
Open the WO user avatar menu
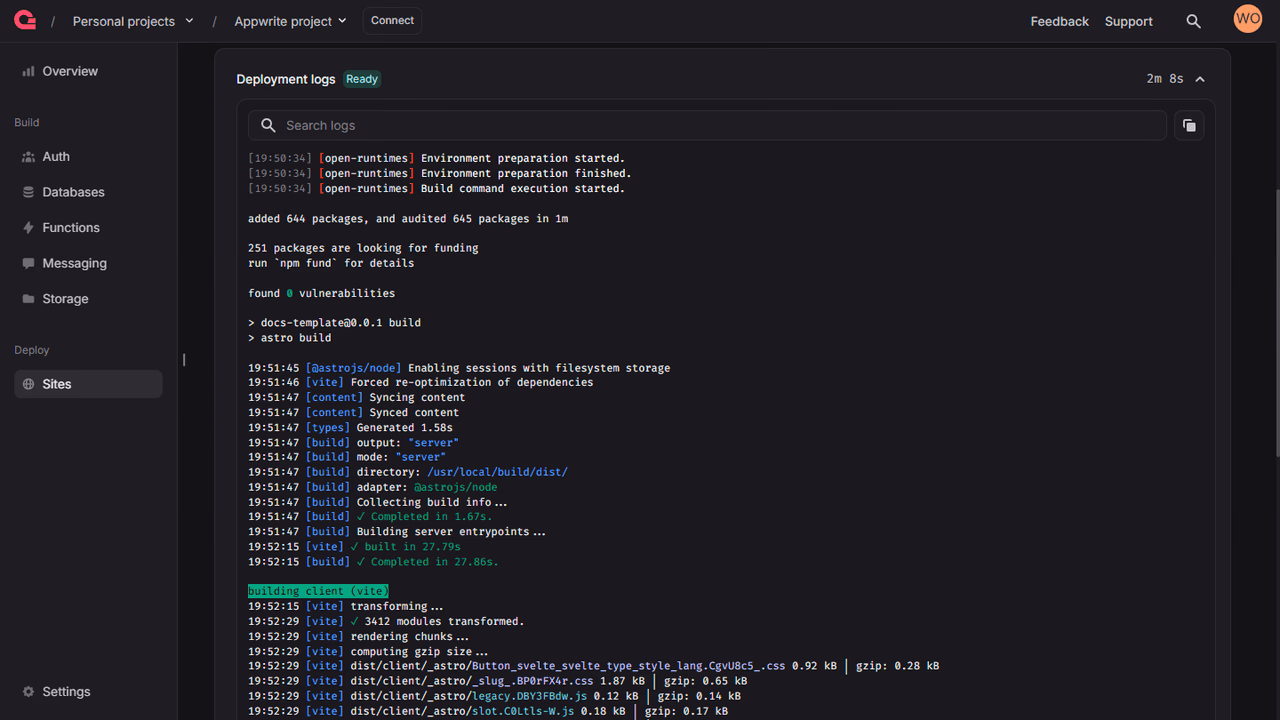tap(1248, 19)
